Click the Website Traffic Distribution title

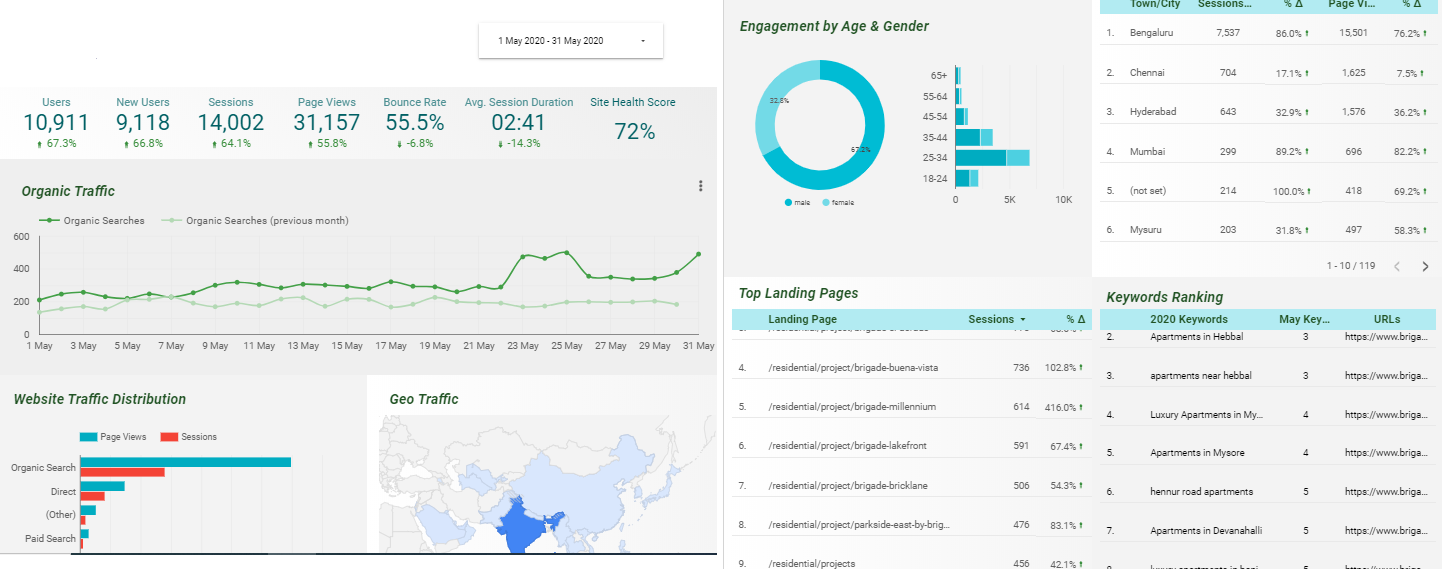pyautogui.click(x=100, y=399)
